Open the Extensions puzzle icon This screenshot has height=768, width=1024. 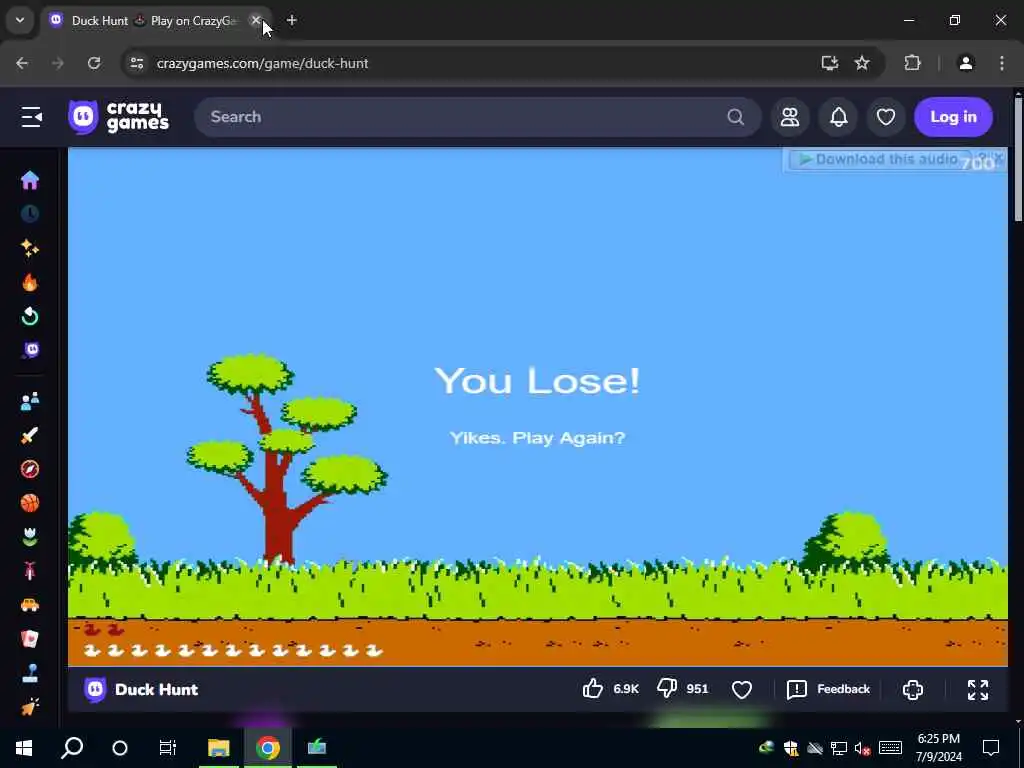(912, 63)
